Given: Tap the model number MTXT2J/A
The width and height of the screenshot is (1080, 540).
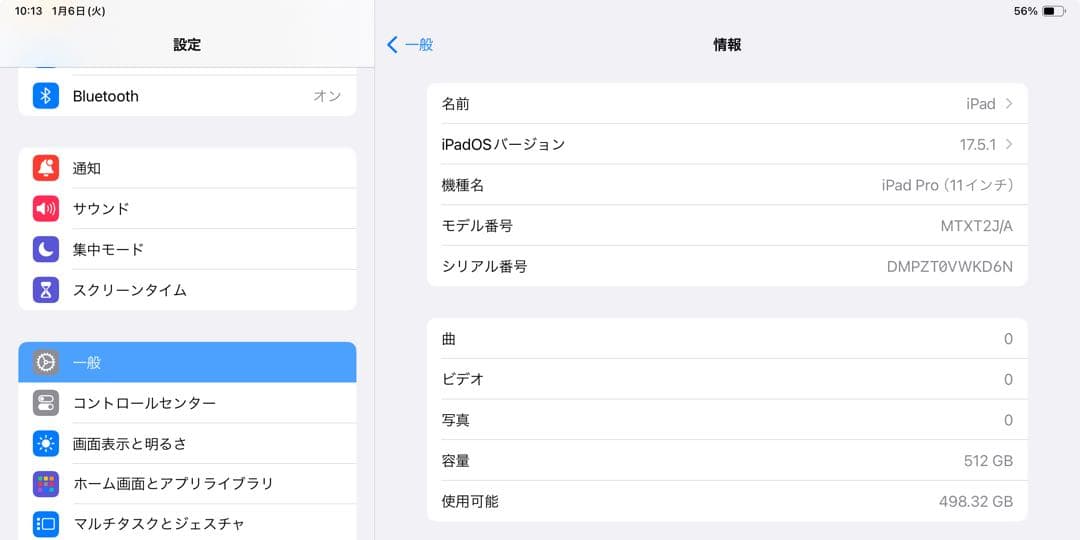Looking at the screenshot, I should point(977,226).
